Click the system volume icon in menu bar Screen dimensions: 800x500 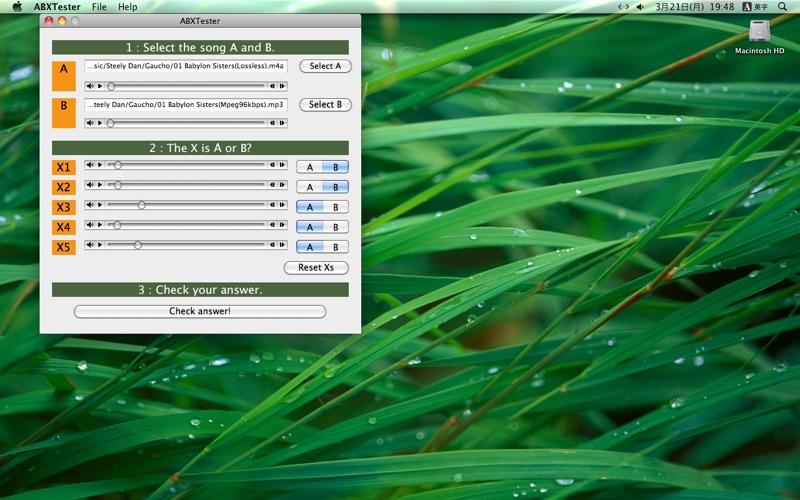[x=640, y=7]
